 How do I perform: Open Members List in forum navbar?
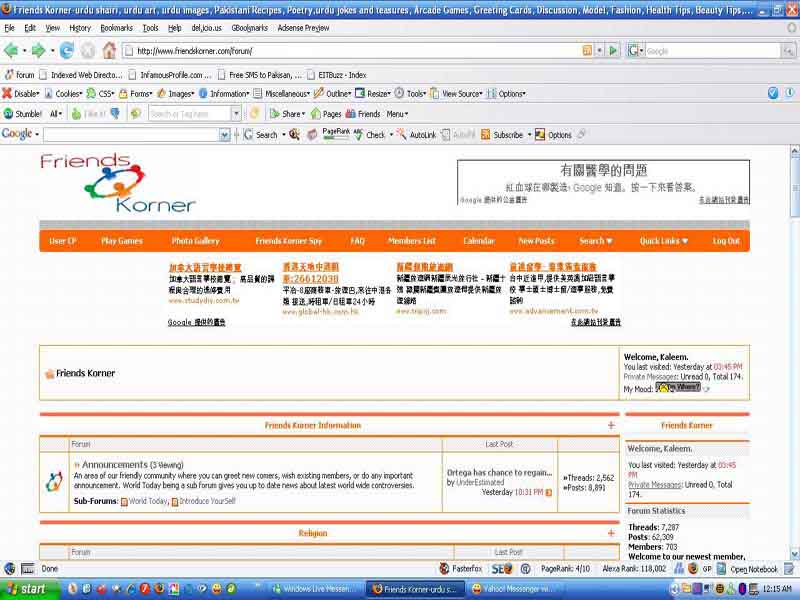[x=412, y=241]
